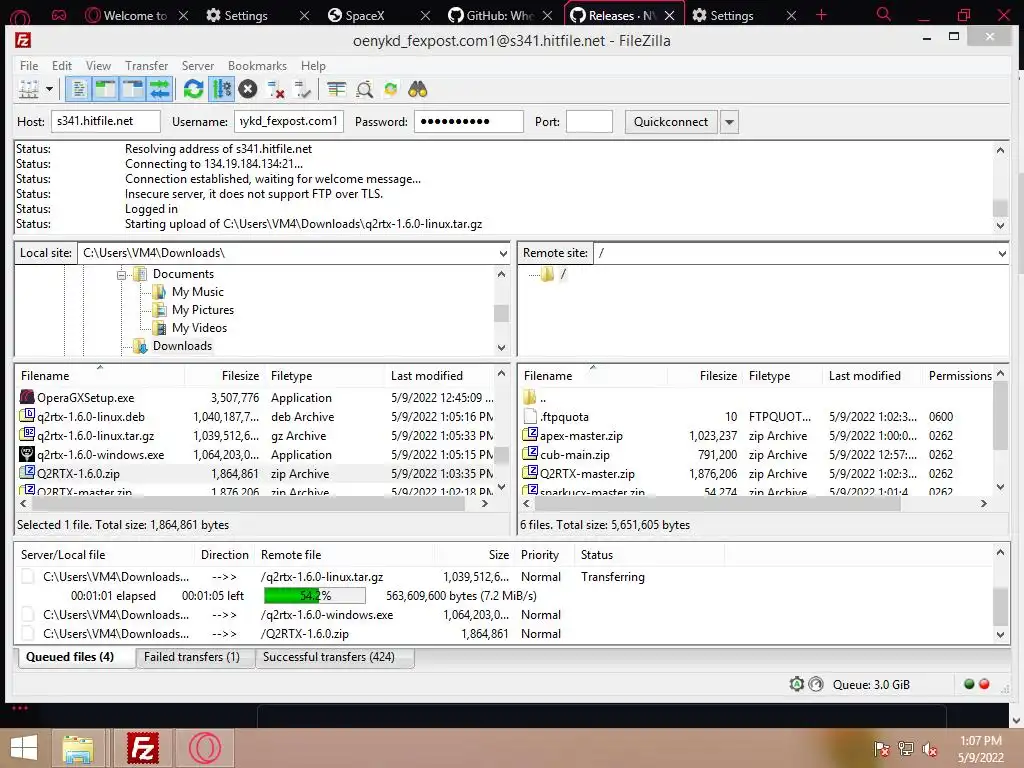The image size is (1024, 768).
Task: Open the Help menu
Action: (x=313, y=66)
